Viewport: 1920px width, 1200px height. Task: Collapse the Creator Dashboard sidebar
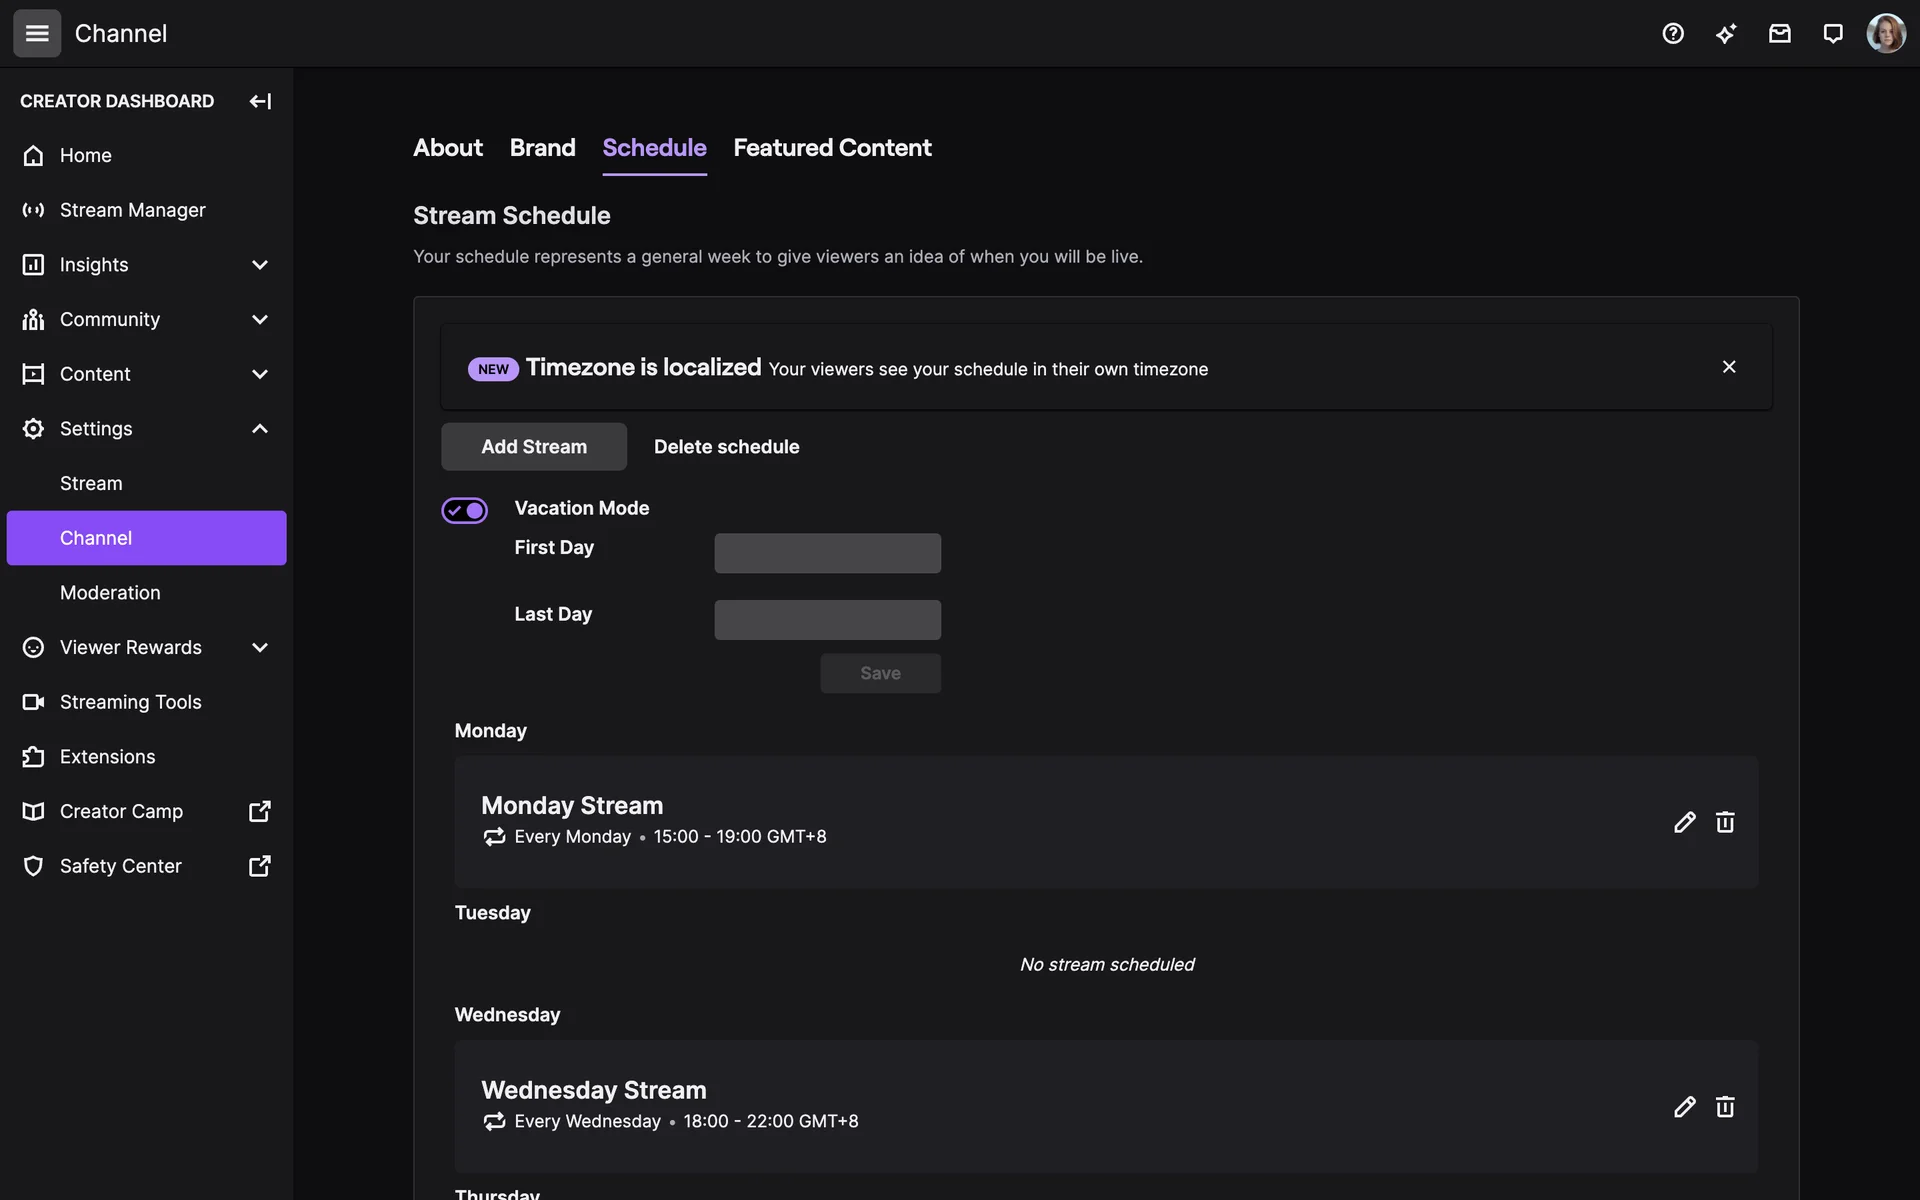[260, 101]
